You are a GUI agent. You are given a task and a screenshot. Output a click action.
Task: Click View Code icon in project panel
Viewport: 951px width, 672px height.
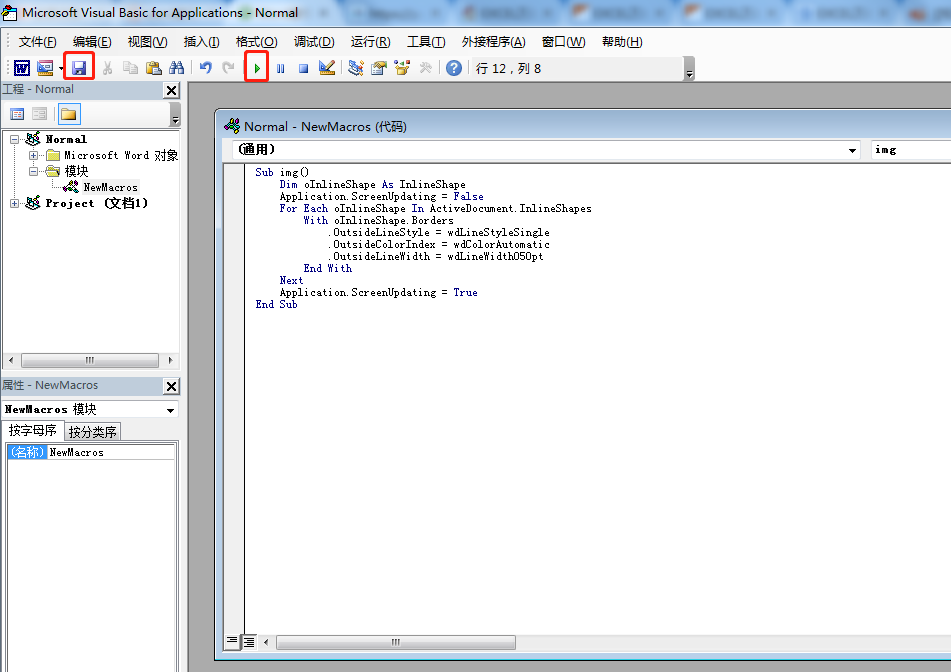click(x=17, y=114)
